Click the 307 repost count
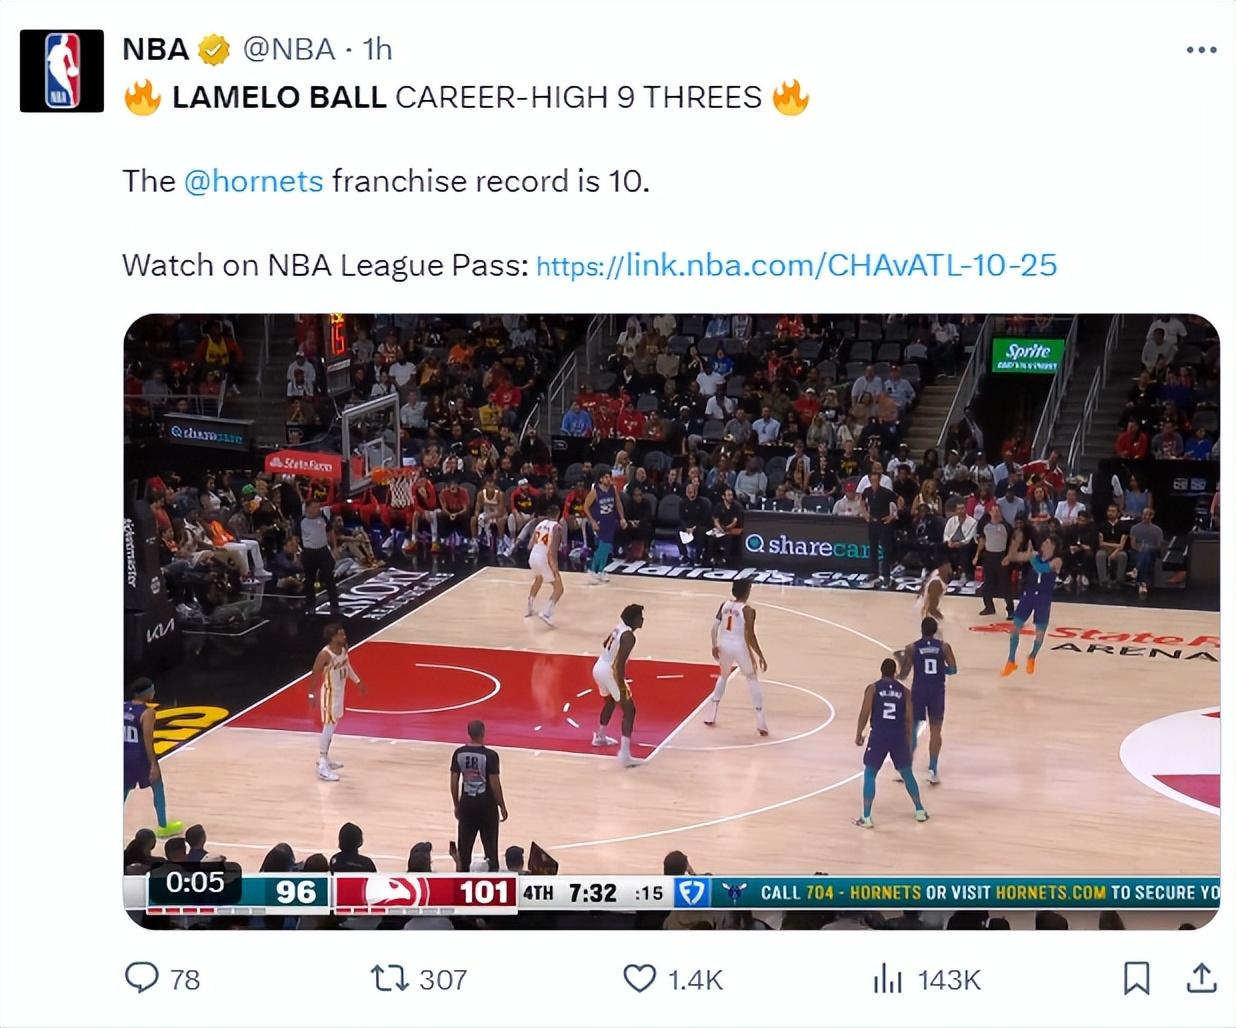 (443, 979)
